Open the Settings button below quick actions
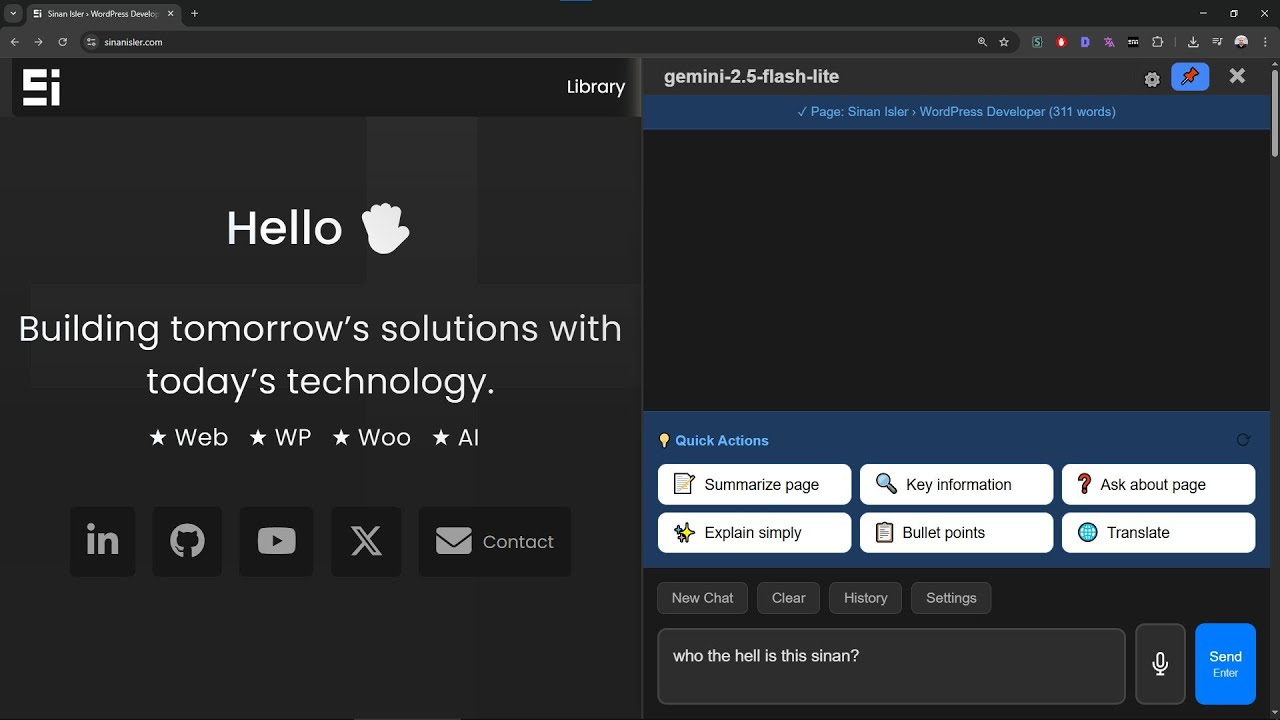This screenshot has height=720, width=1280. coord(951,598)
